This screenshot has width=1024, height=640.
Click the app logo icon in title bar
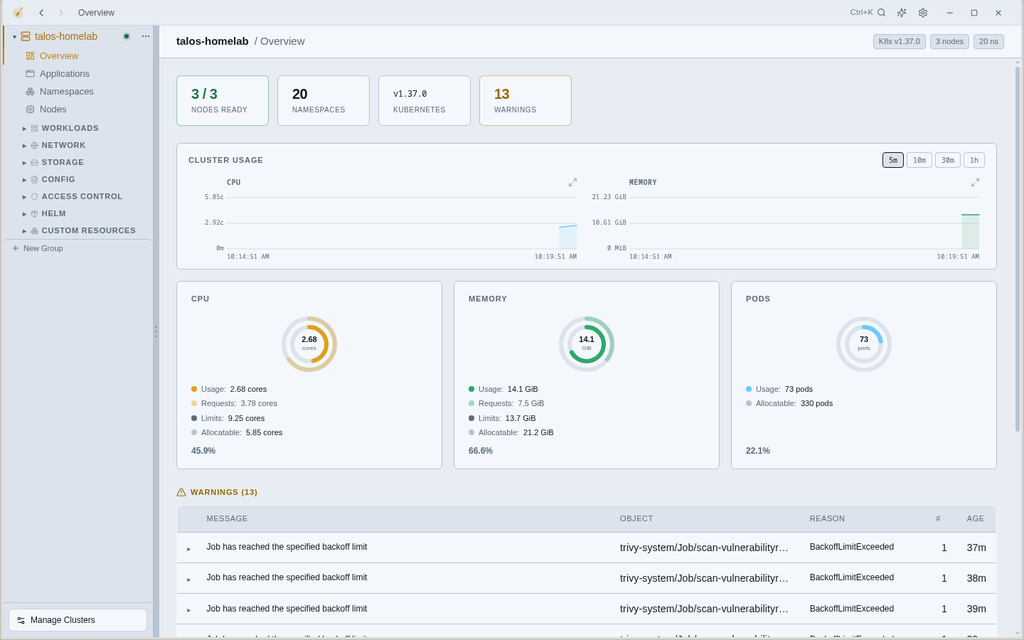(18, 12)
